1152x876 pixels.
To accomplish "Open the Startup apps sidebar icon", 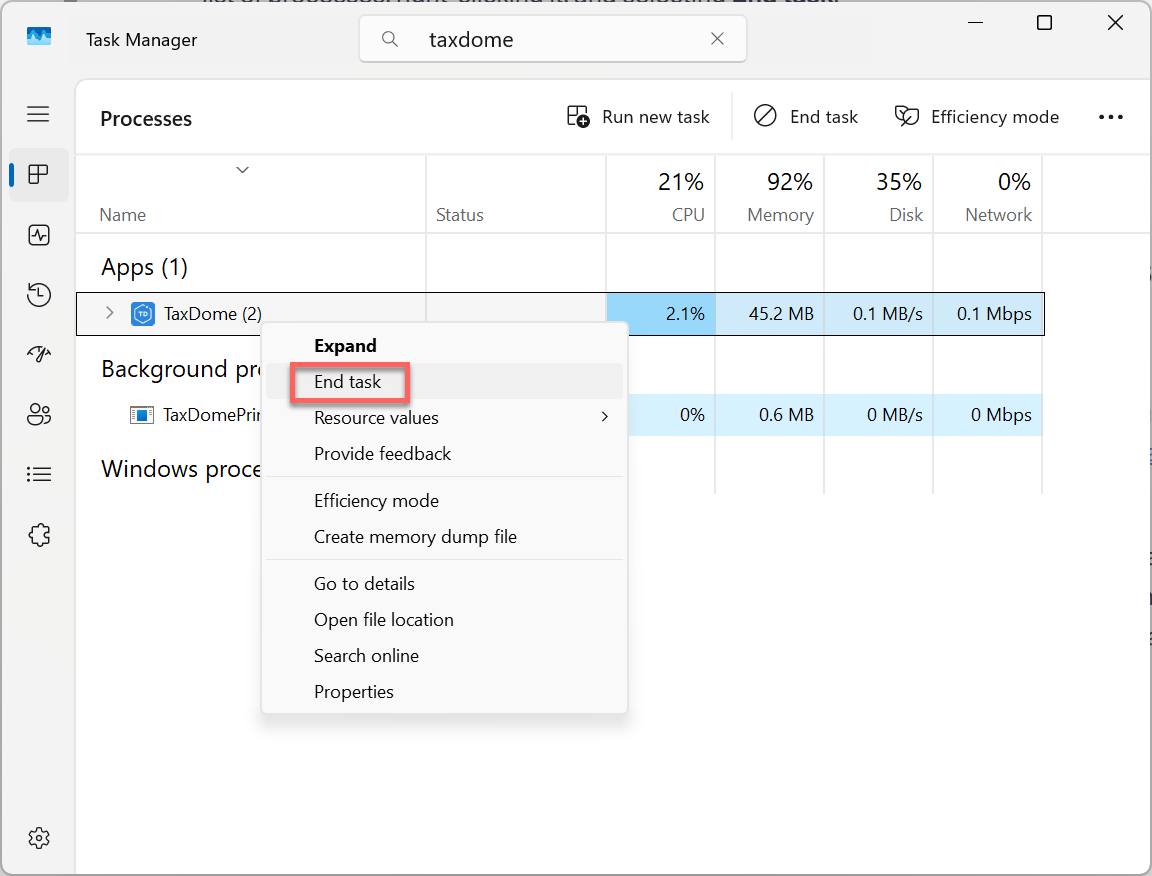I will pos(38,354).
